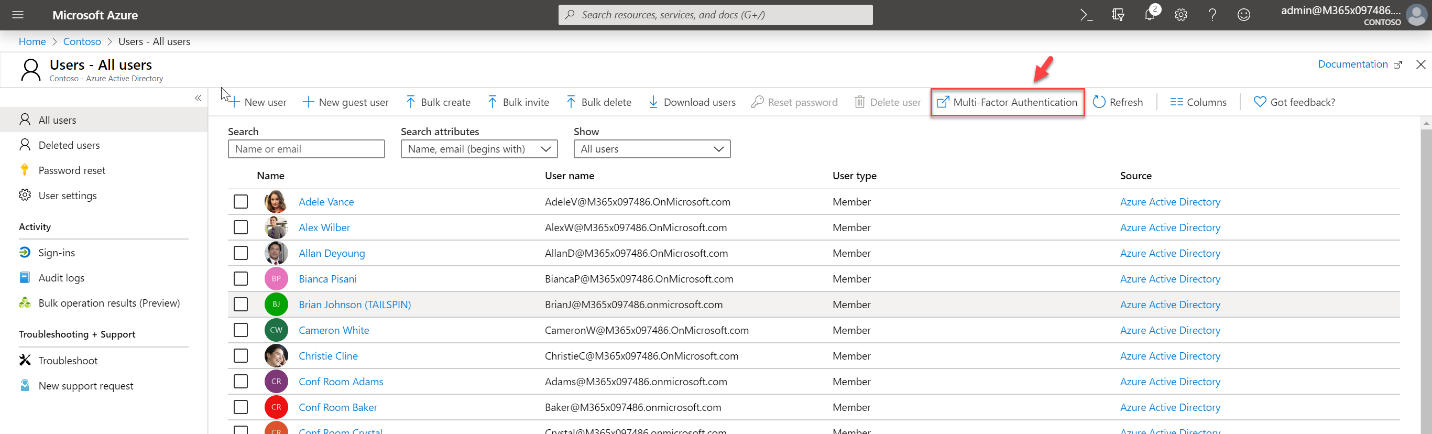Viewport: 1432px width, 434px height.
Task: Close the Users blade with the X
Action: click(x=1421, y=64)
